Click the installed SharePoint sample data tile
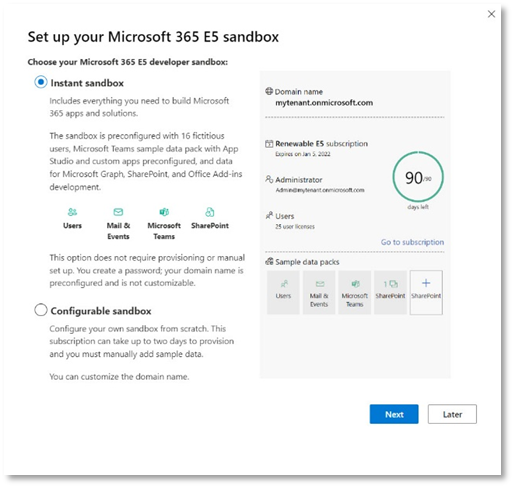 390,292
